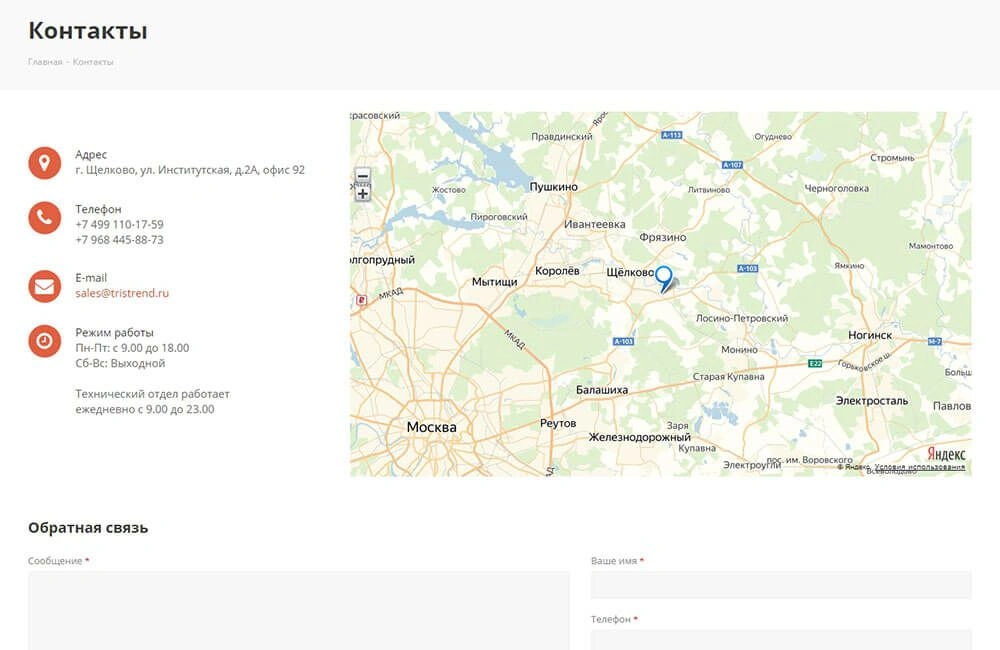Viewport: 1000px width, 650px height.
Task: Click Москва label on the map
Action: pos(431,428)
